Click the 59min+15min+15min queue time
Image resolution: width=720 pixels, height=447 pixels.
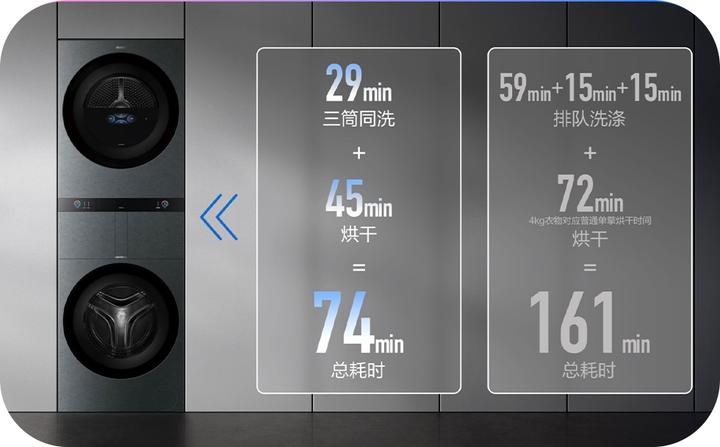tap(589, 89)
